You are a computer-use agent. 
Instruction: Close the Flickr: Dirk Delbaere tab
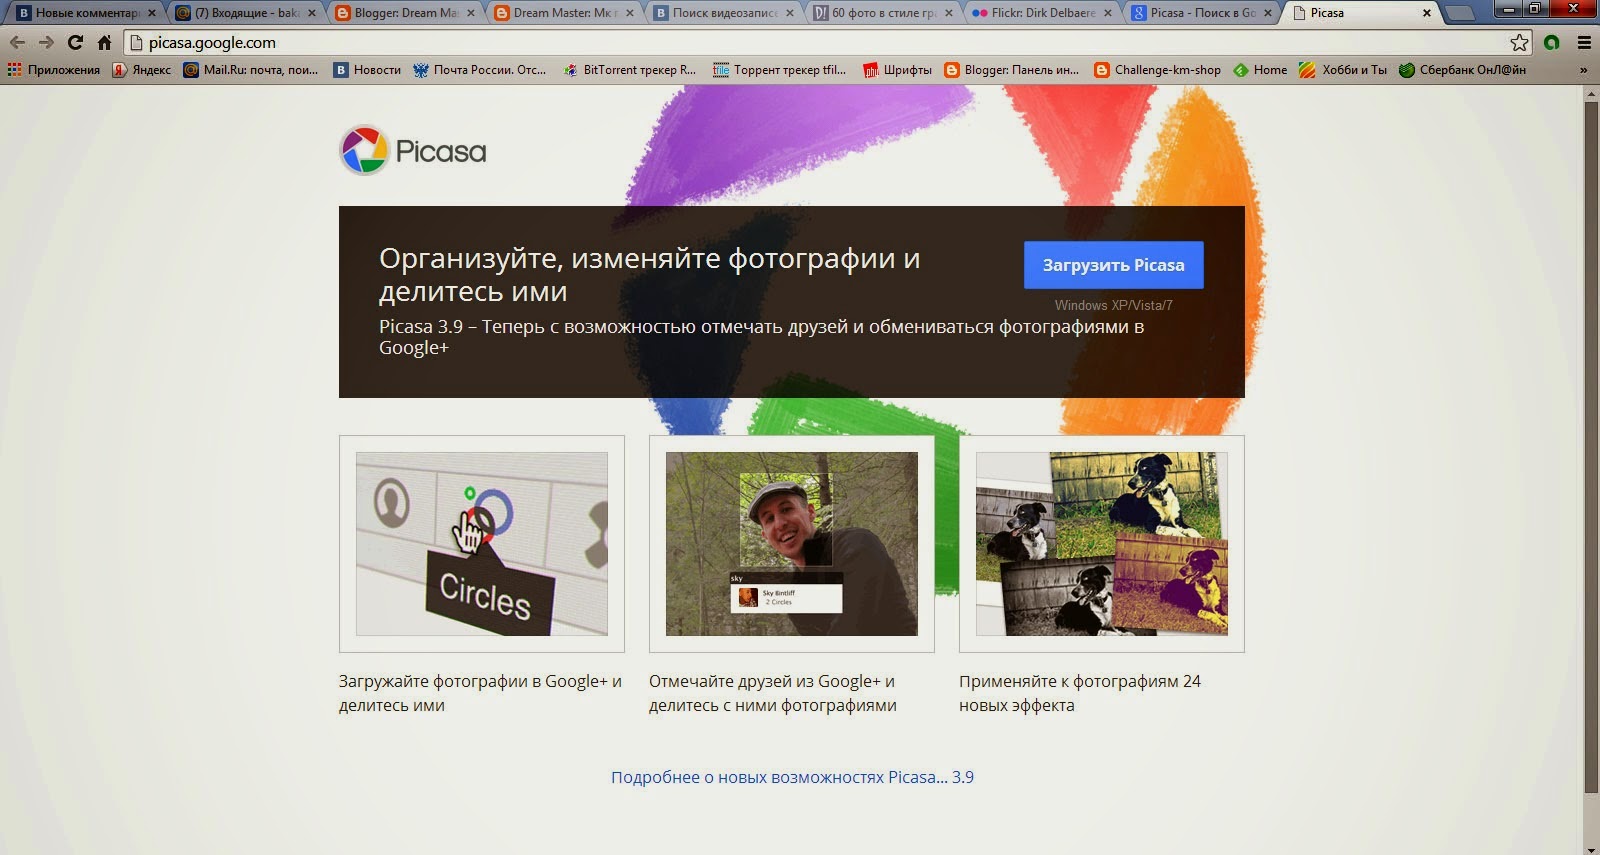[x=1107, y=13]
